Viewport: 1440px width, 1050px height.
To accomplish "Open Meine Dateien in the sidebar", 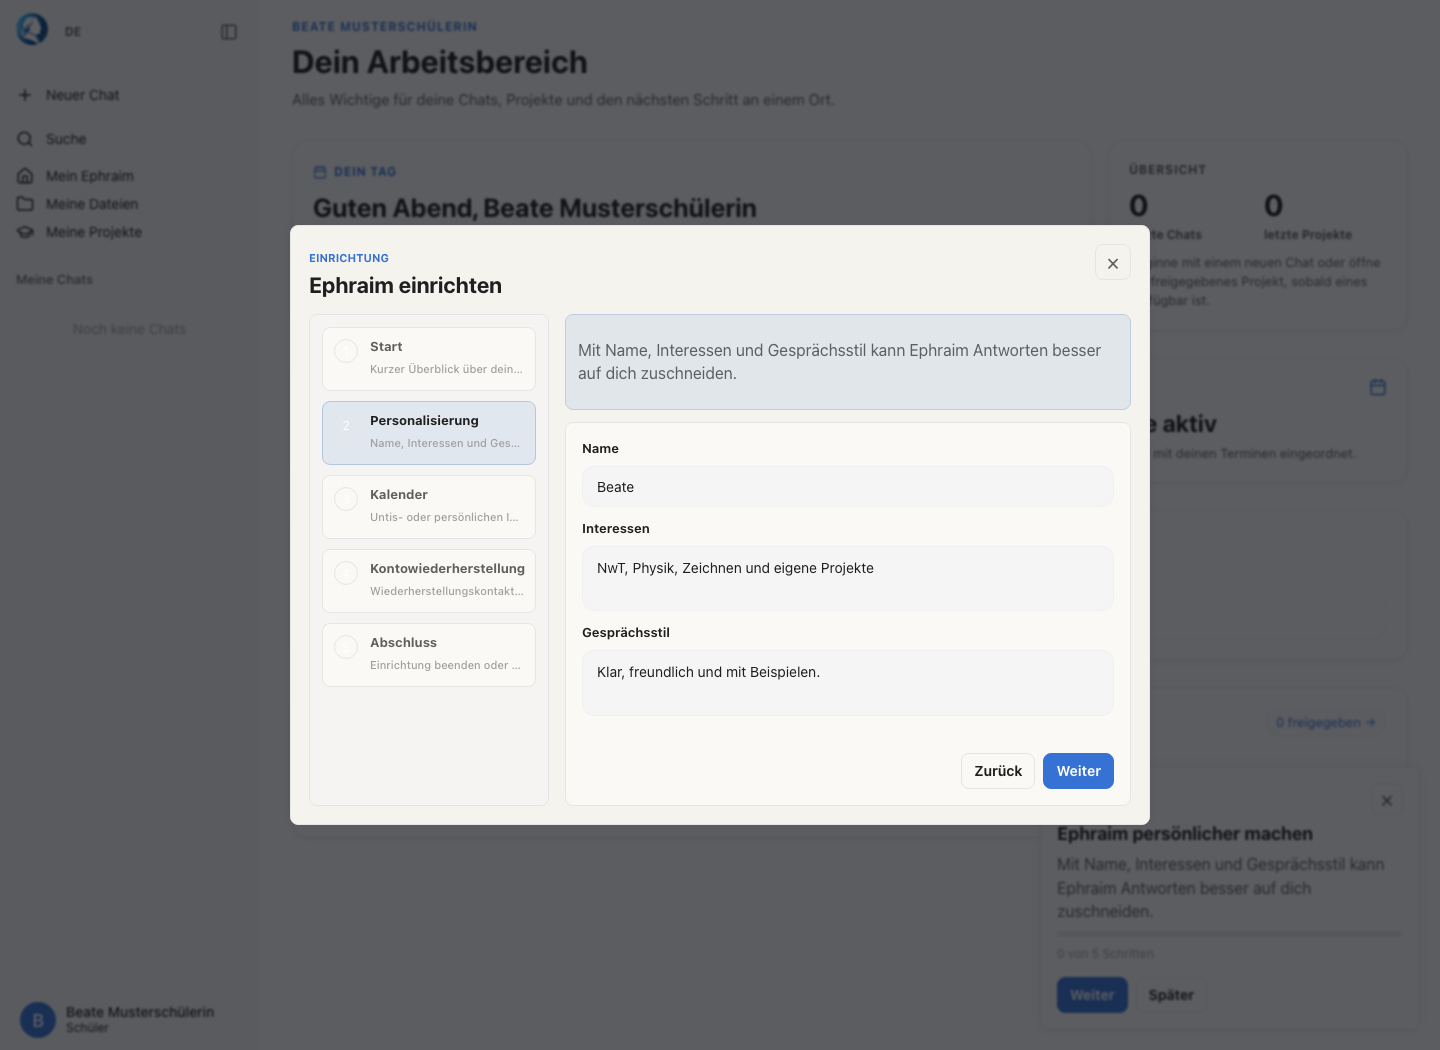I will [x=130, y=204].
